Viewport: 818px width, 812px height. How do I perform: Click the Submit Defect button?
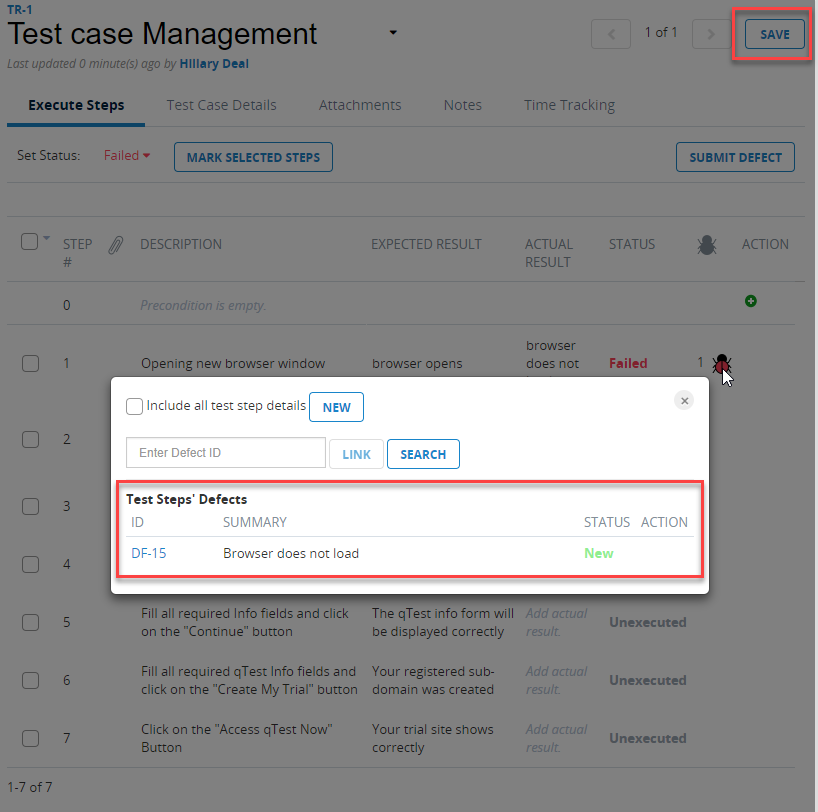tap(735, 157)
